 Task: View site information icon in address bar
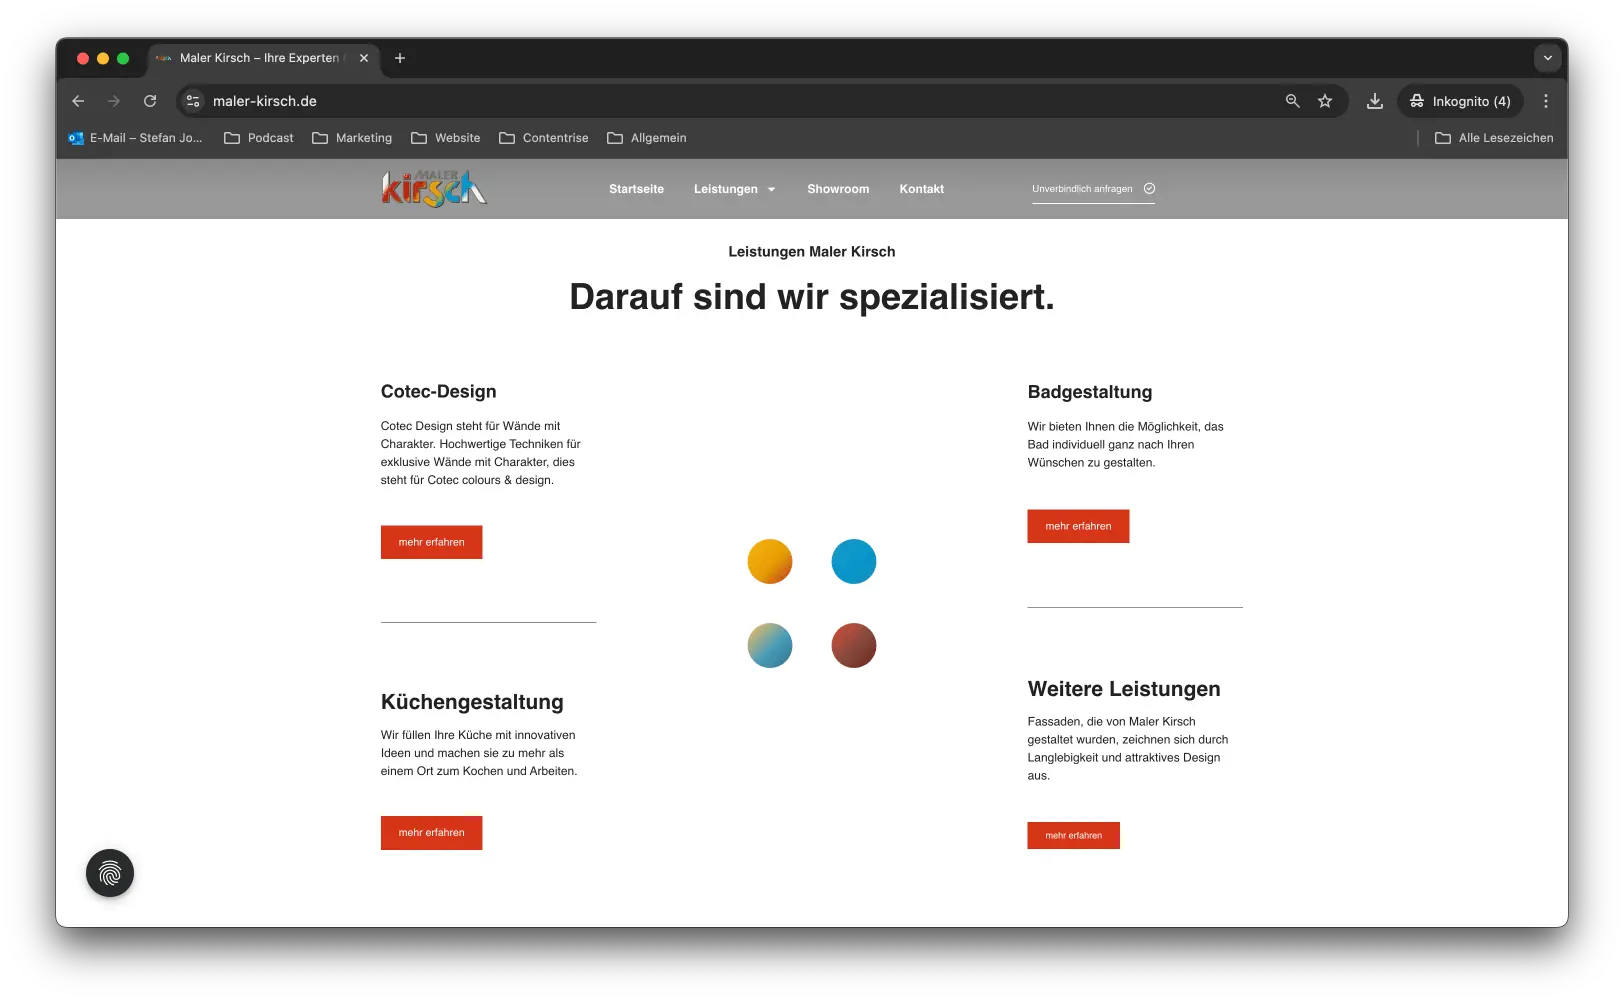194,101
